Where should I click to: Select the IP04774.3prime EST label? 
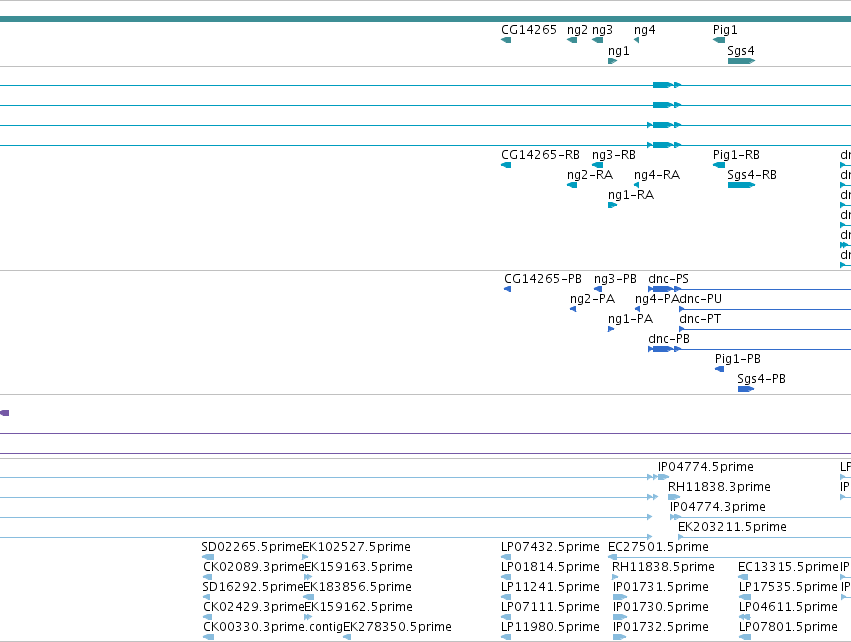(x=717, y=507)
